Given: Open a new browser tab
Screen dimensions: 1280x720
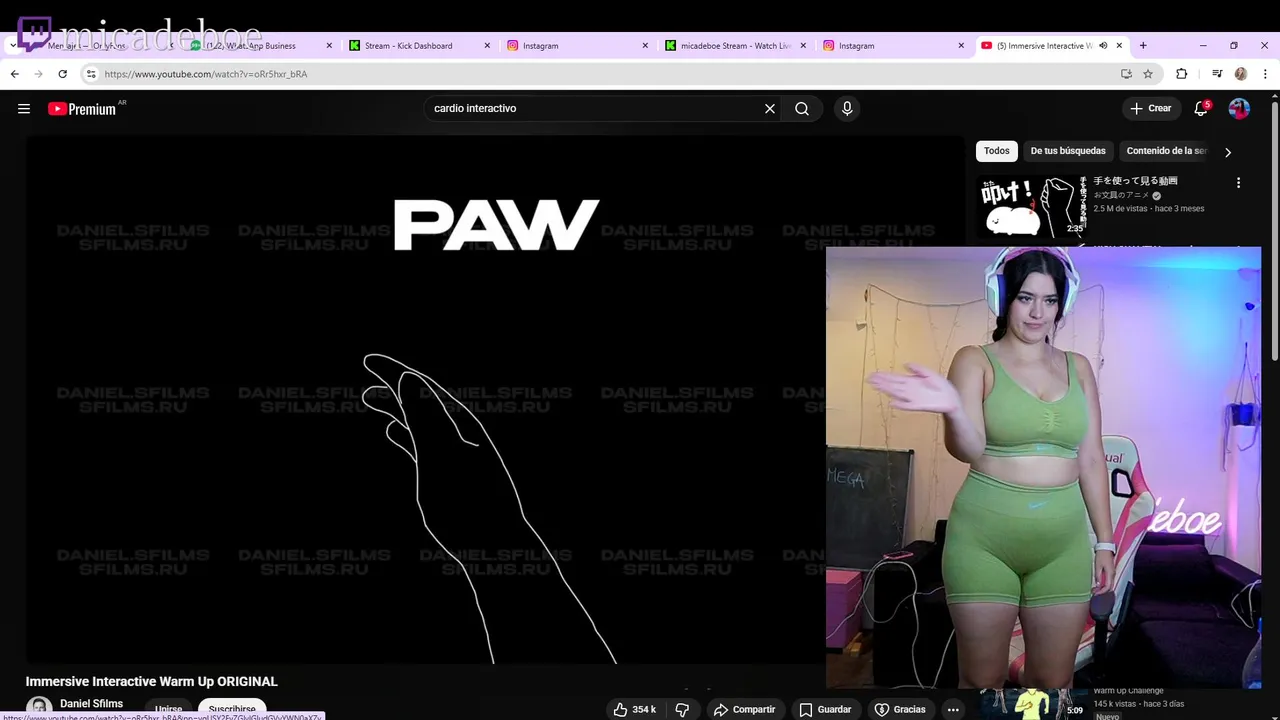Looking at the screenshot, I should [x=1143, y=46].
